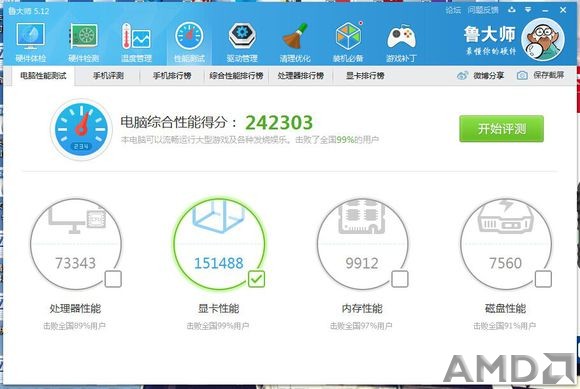Open the 论坛 forum link

tap(453, 10)
